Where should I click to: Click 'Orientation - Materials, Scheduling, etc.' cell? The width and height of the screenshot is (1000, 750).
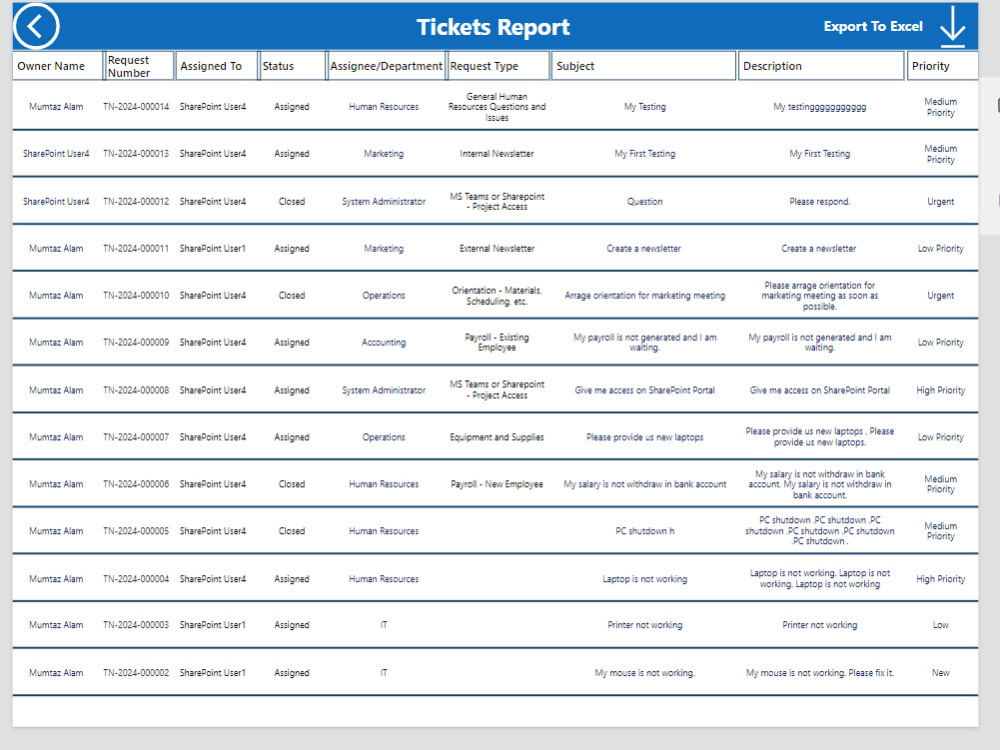(497, 296)
